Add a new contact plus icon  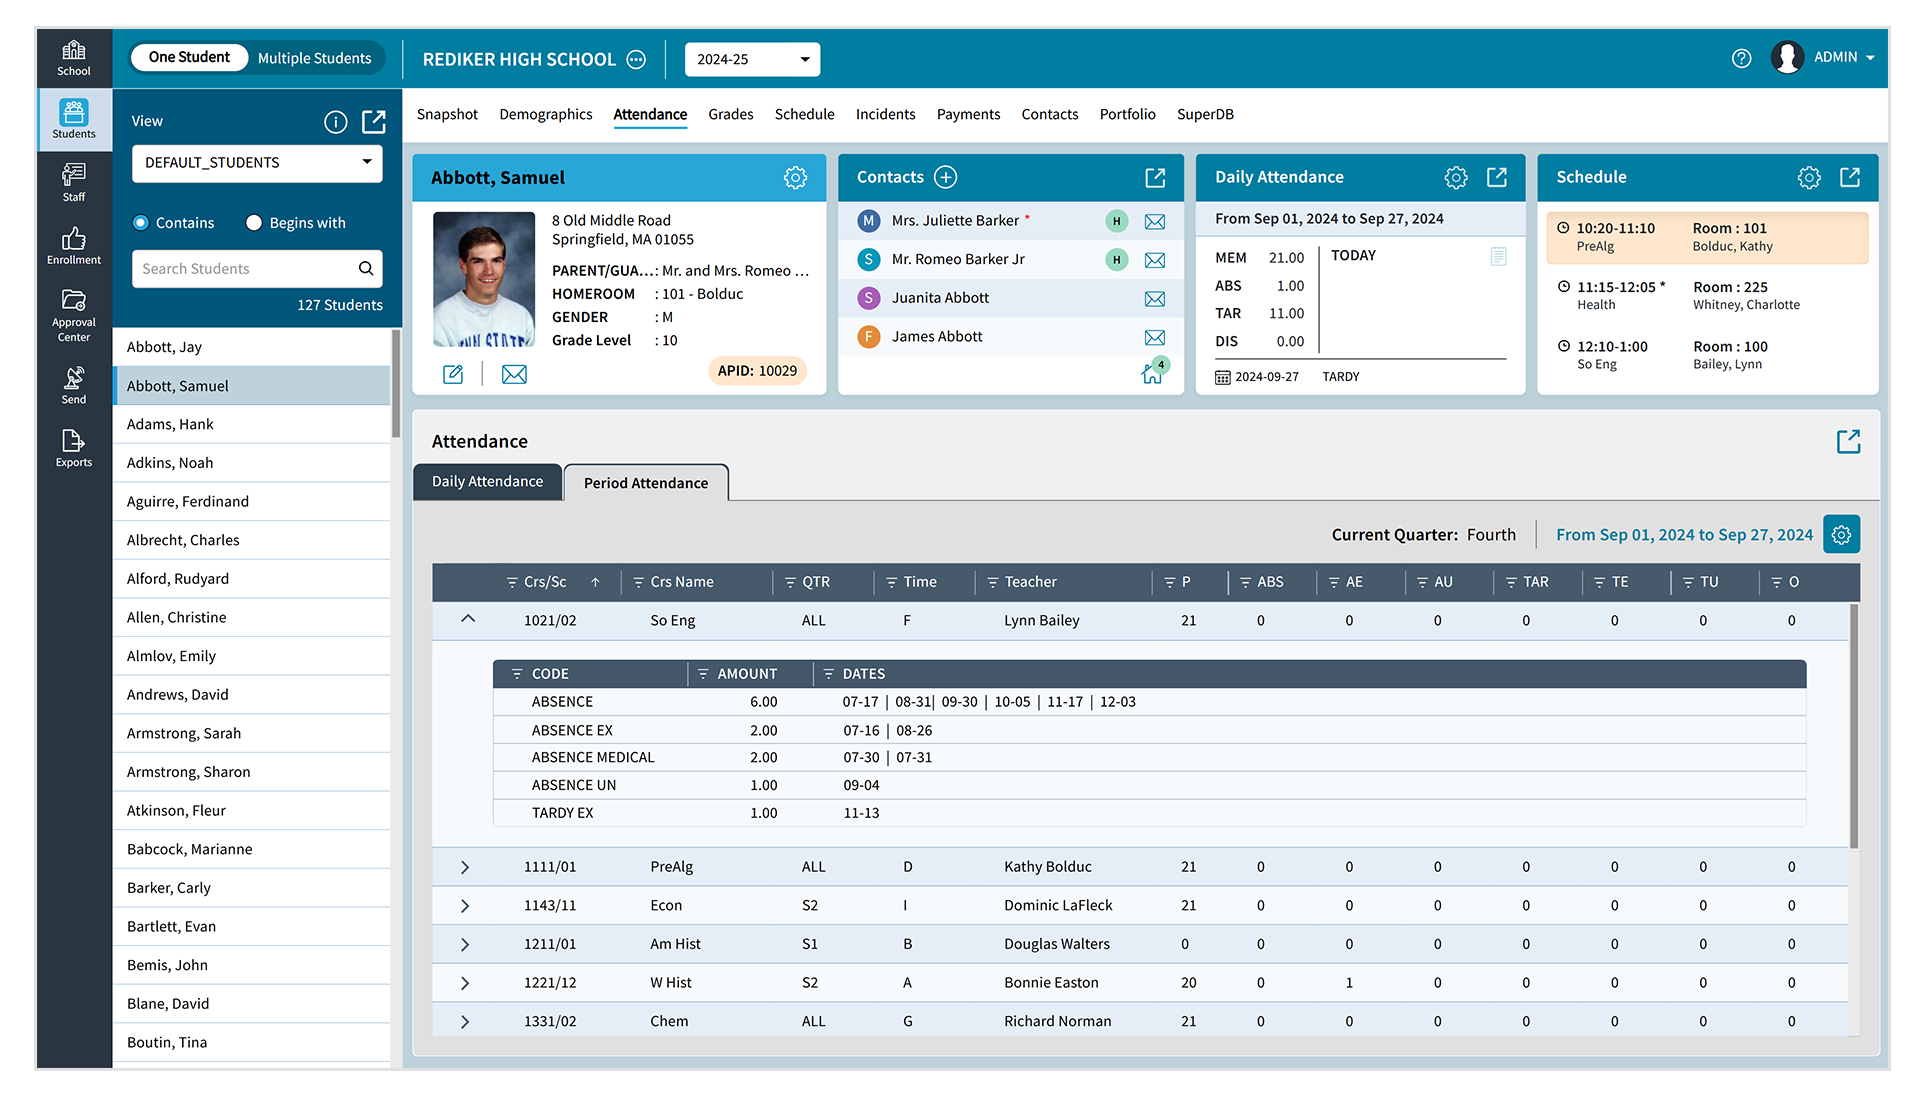tap(945, 177)
